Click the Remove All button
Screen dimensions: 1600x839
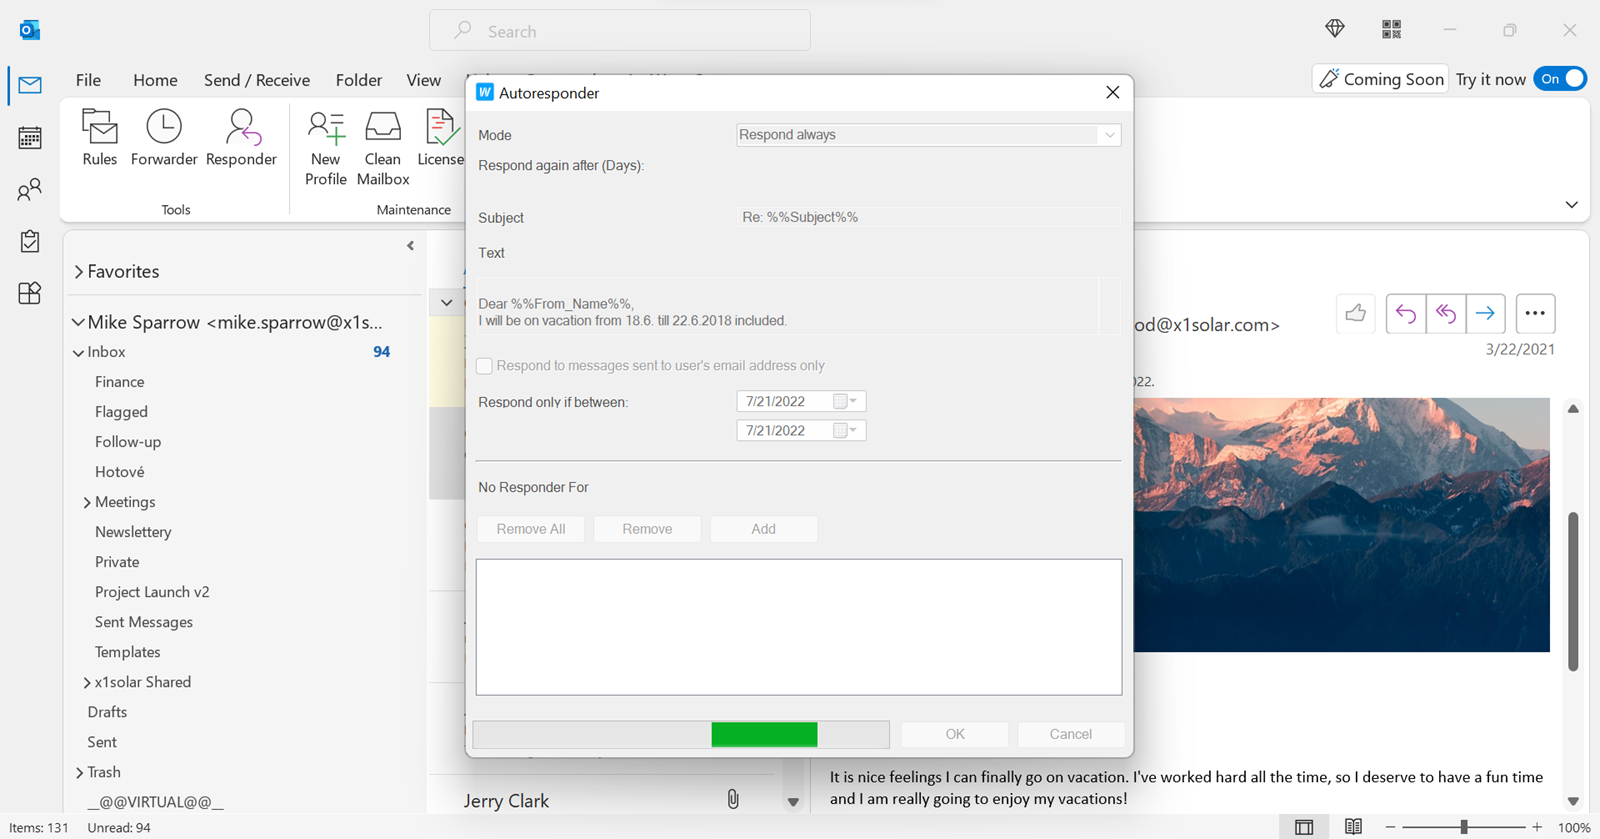[531, 529]
